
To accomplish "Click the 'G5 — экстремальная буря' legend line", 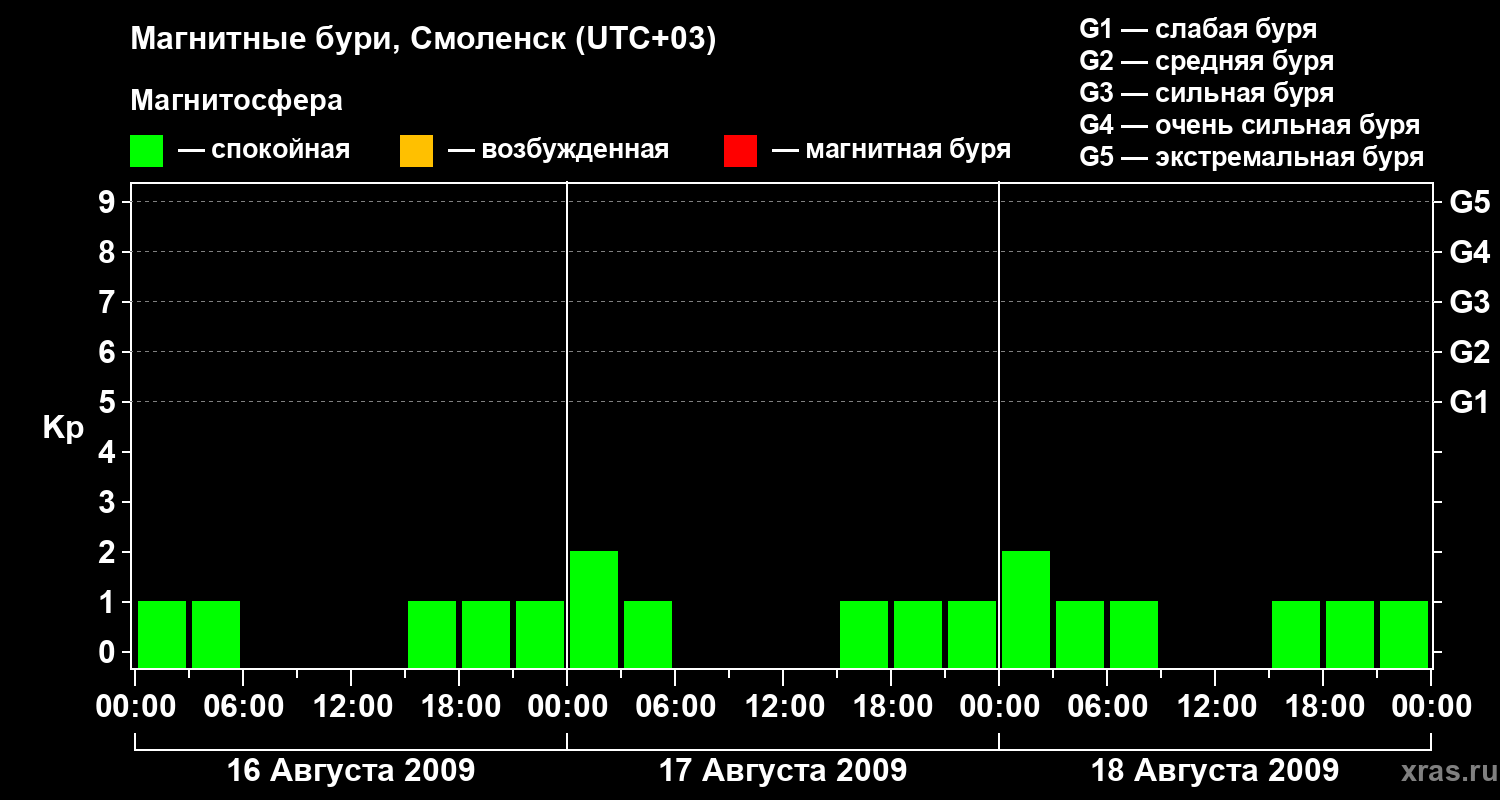I will click(x=1252, y=157).
